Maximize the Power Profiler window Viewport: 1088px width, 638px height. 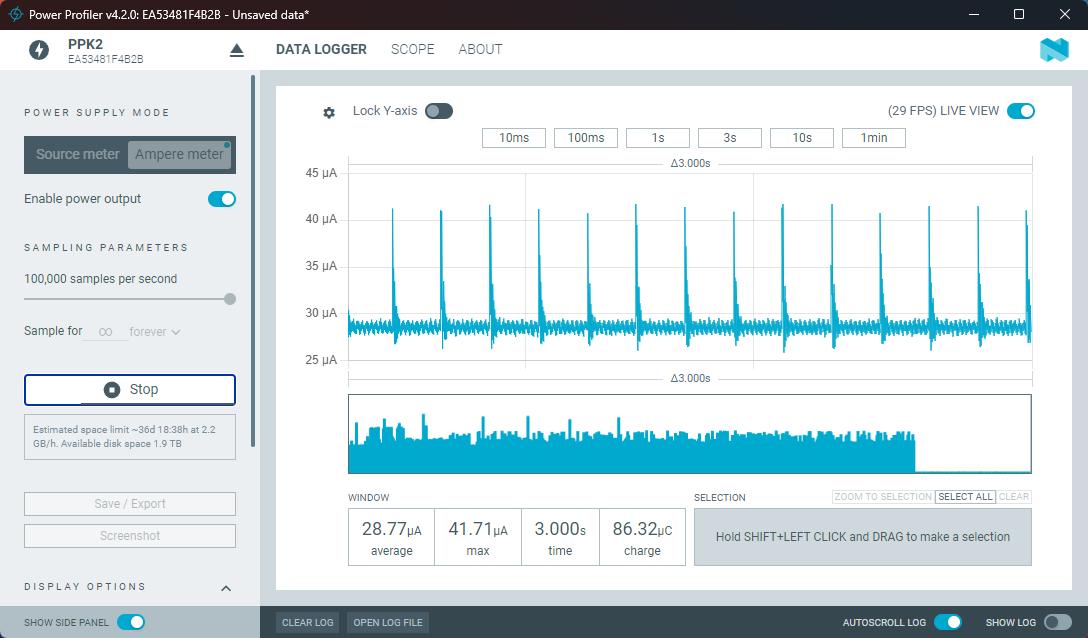point(1019,14)
